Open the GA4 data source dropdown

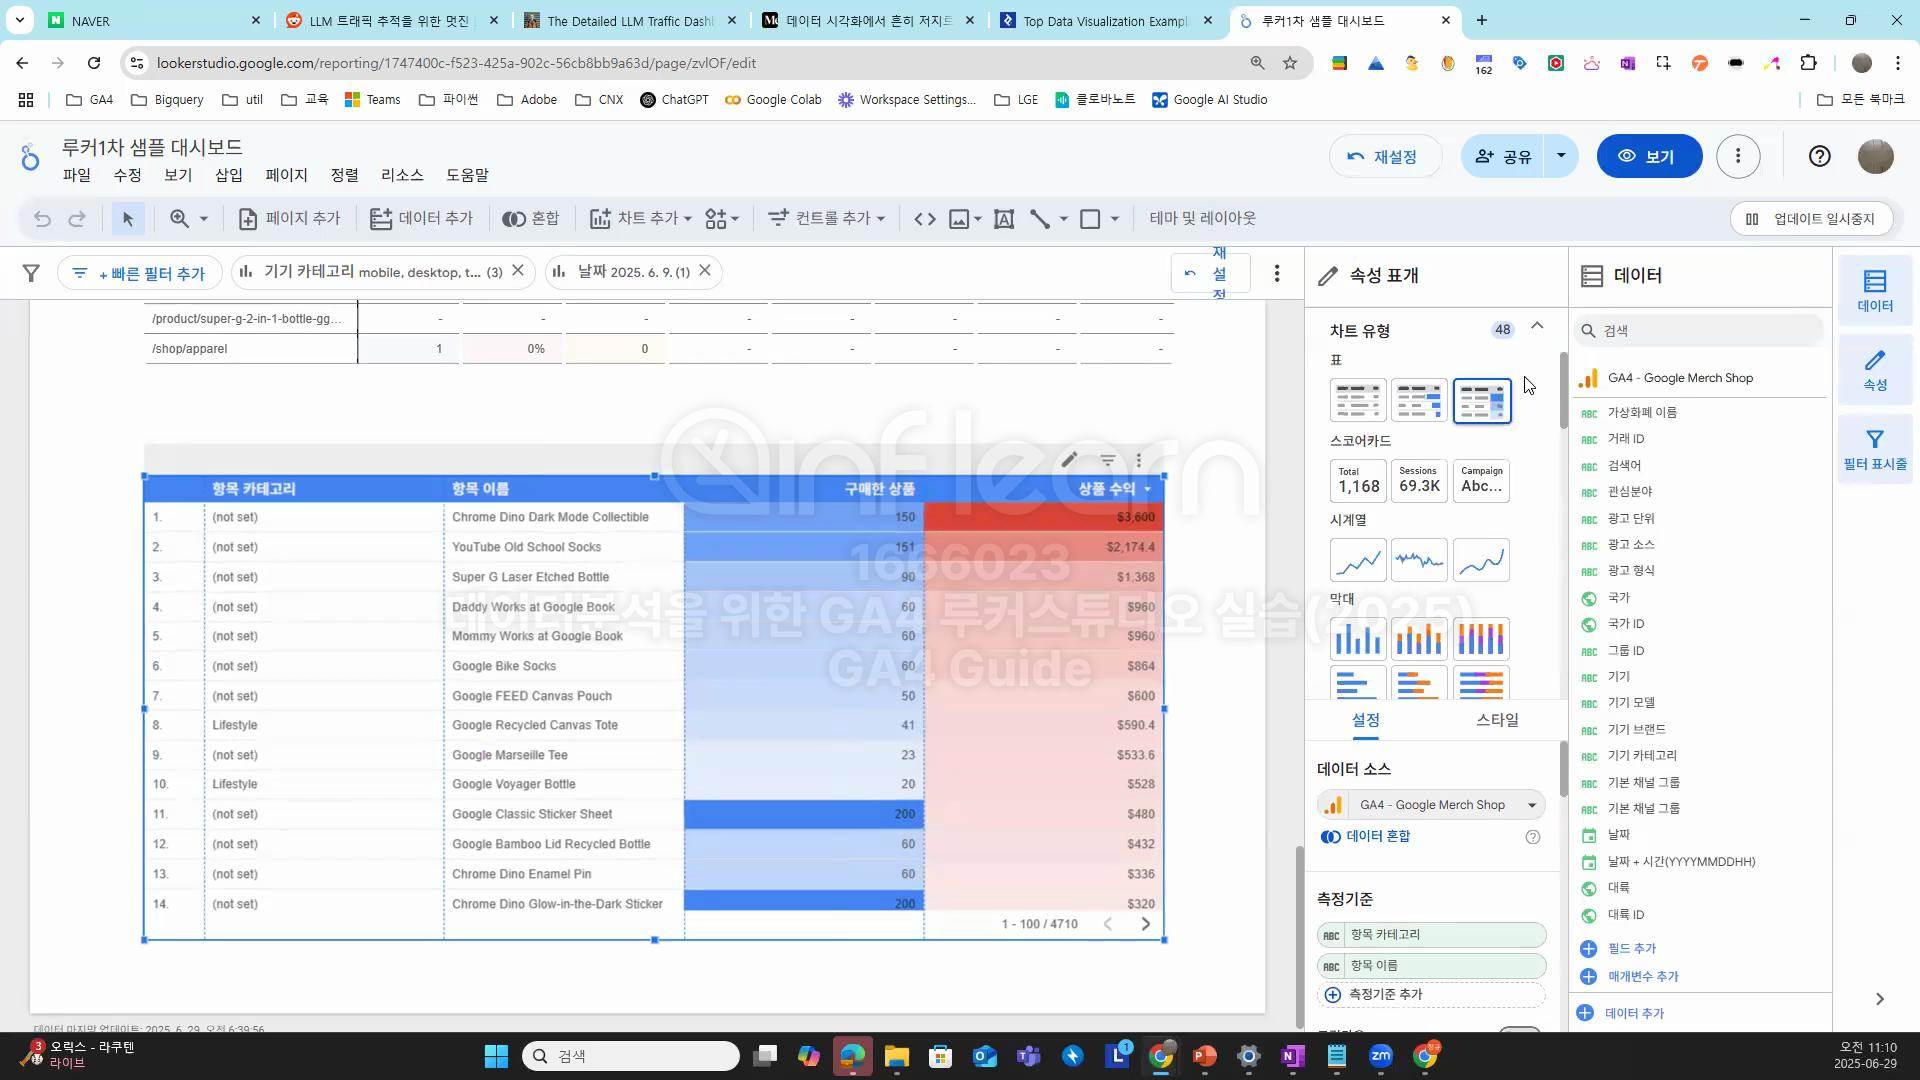point(1431,805)
